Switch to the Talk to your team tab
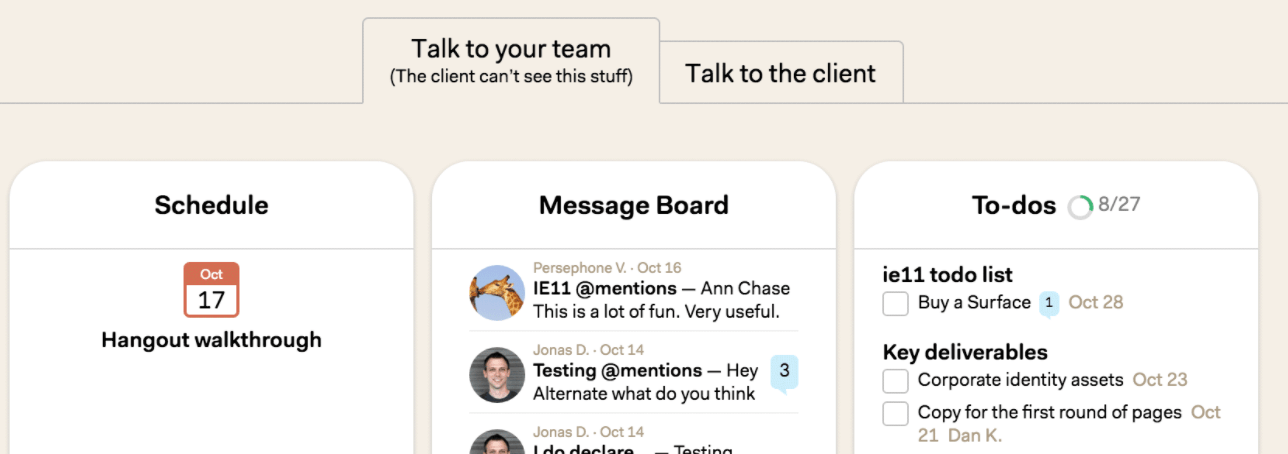The height and width of the screenshot is (454, 1288). click(x=511, y=60)
